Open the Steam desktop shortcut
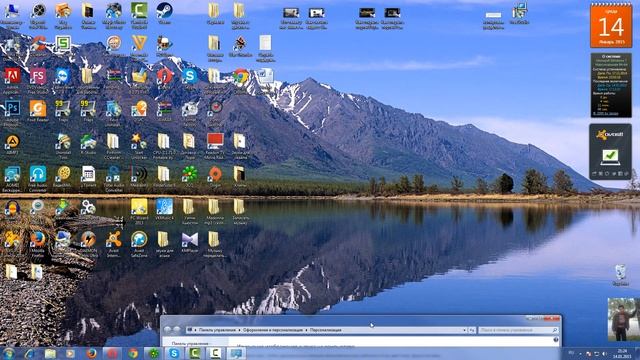The height and width of the screenshot is (360, 640). tap(164, 14)
